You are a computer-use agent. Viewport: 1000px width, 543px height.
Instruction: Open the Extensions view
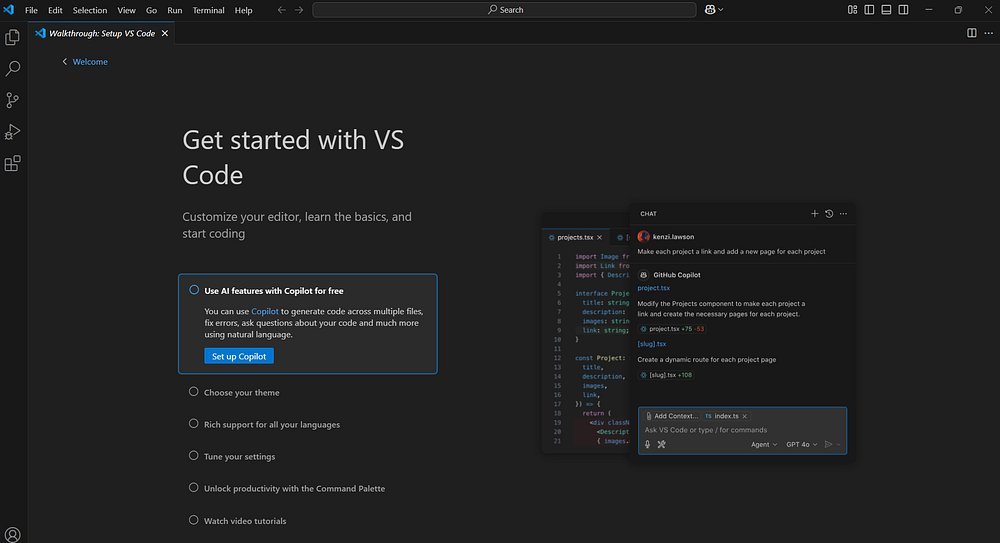(13, 164)
